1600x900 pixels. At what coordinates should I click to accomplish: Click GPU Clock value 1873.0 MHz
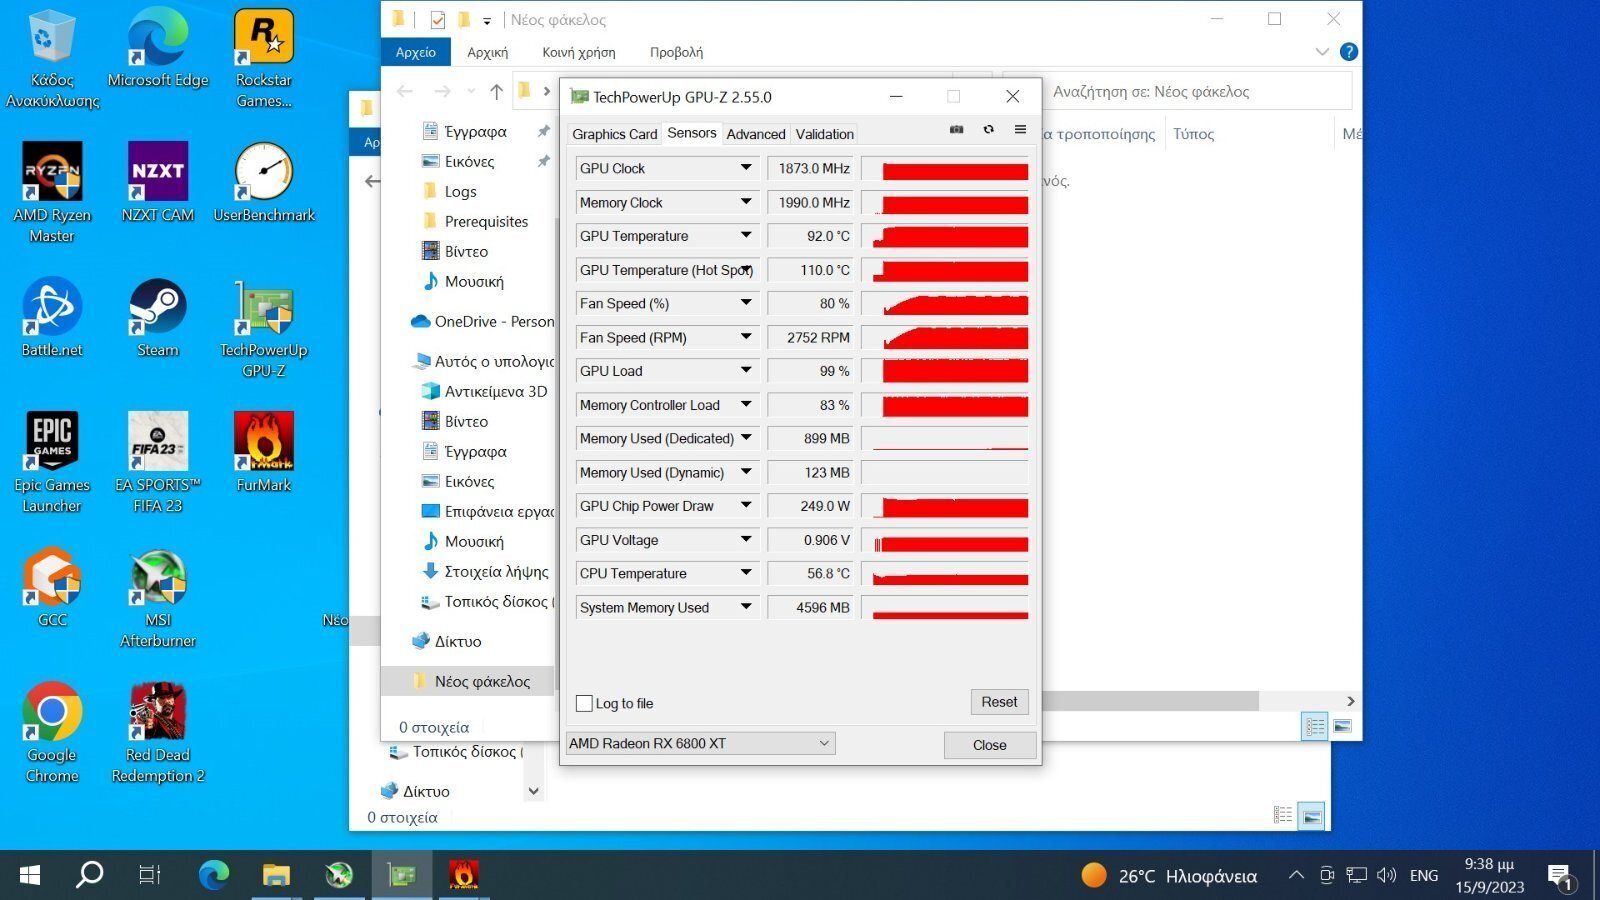click(x=811, y=168)
